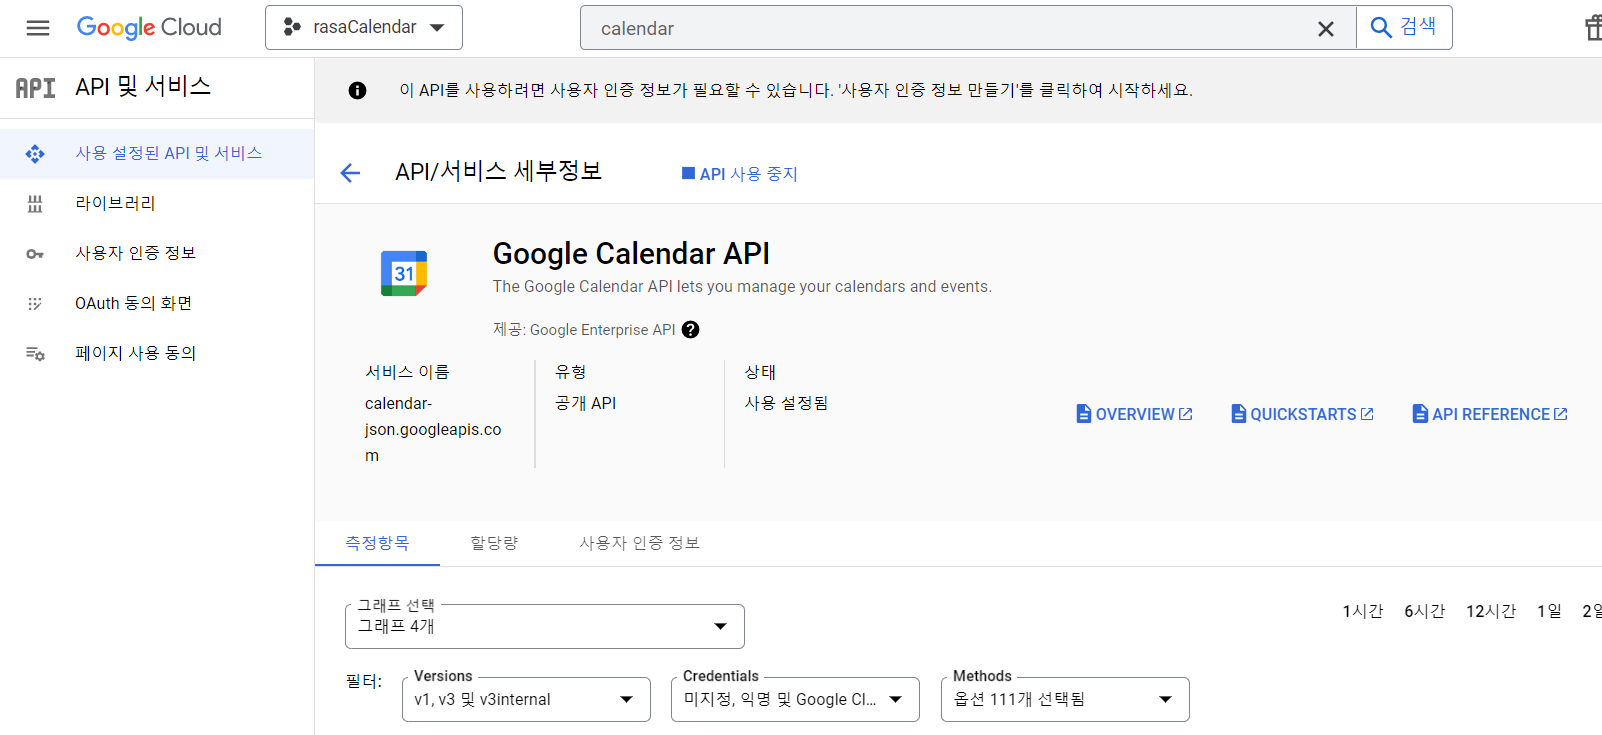Open 페이지 사용 동의 in the sidebar
This screenshot has height=735, width=1602.
click(157, 354)
